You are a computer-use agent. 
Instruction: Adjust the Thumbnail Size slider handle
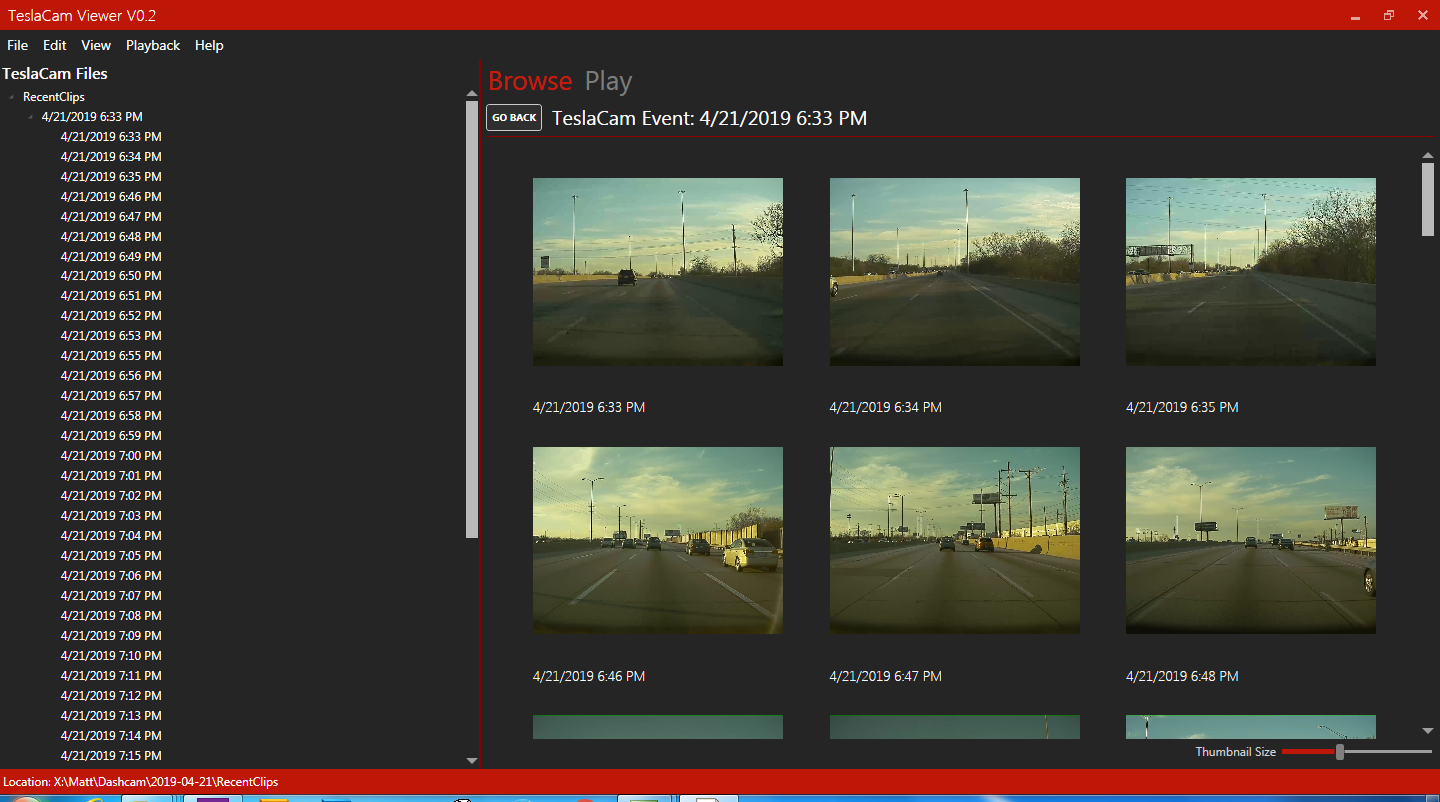click(1340, 752)
